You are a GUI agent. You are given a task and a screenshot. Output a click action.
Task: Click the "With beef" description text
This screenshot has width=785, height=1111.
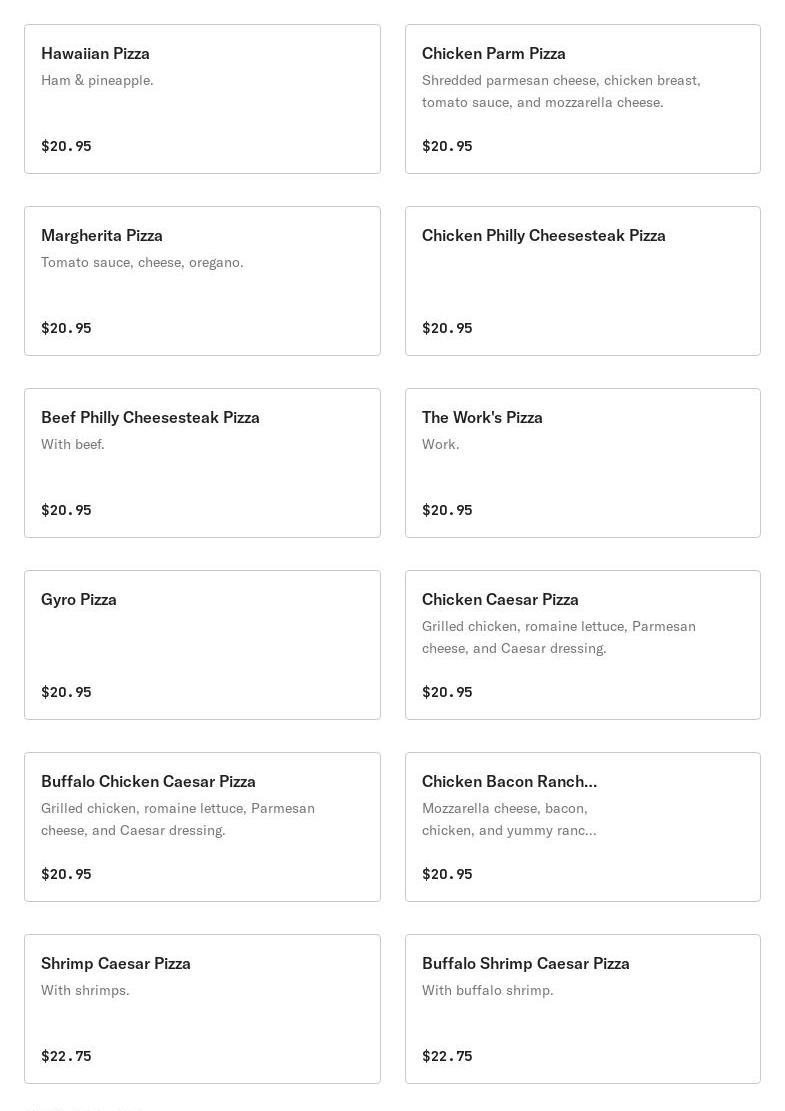point(72,444)
